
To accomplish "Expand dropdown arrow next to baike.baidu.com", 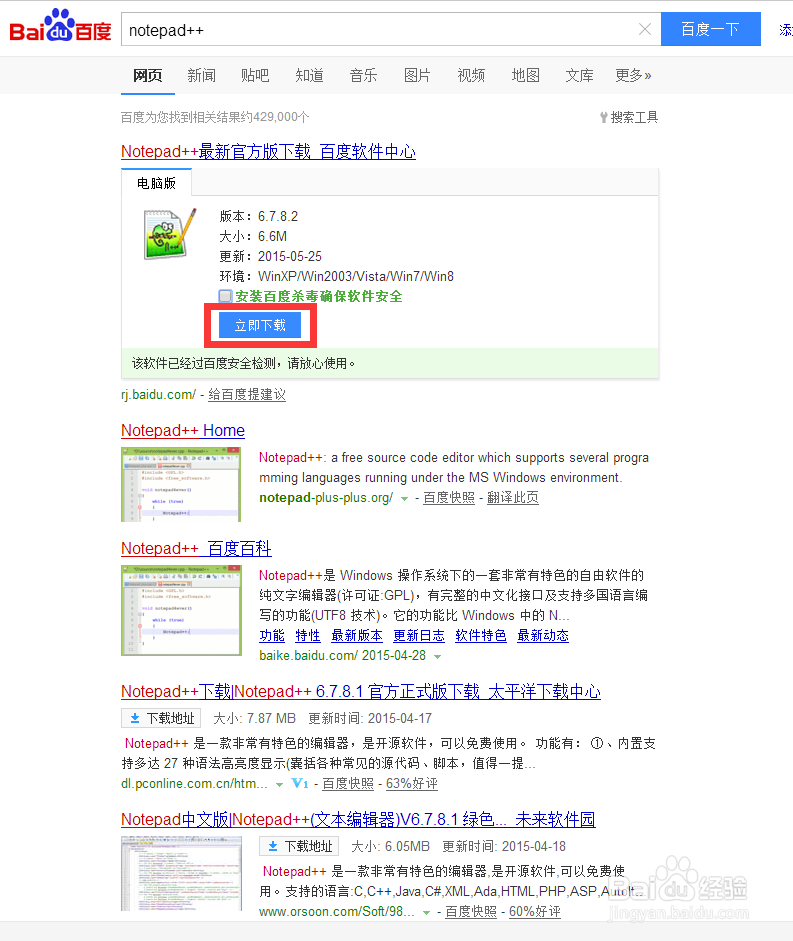I will click(x=438, y=657).
